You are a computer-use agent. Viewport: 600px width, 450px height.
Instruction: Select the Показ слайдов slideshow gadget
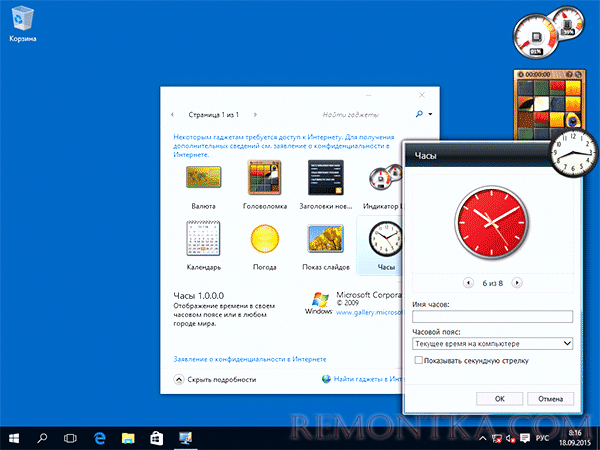click(325, 241)
